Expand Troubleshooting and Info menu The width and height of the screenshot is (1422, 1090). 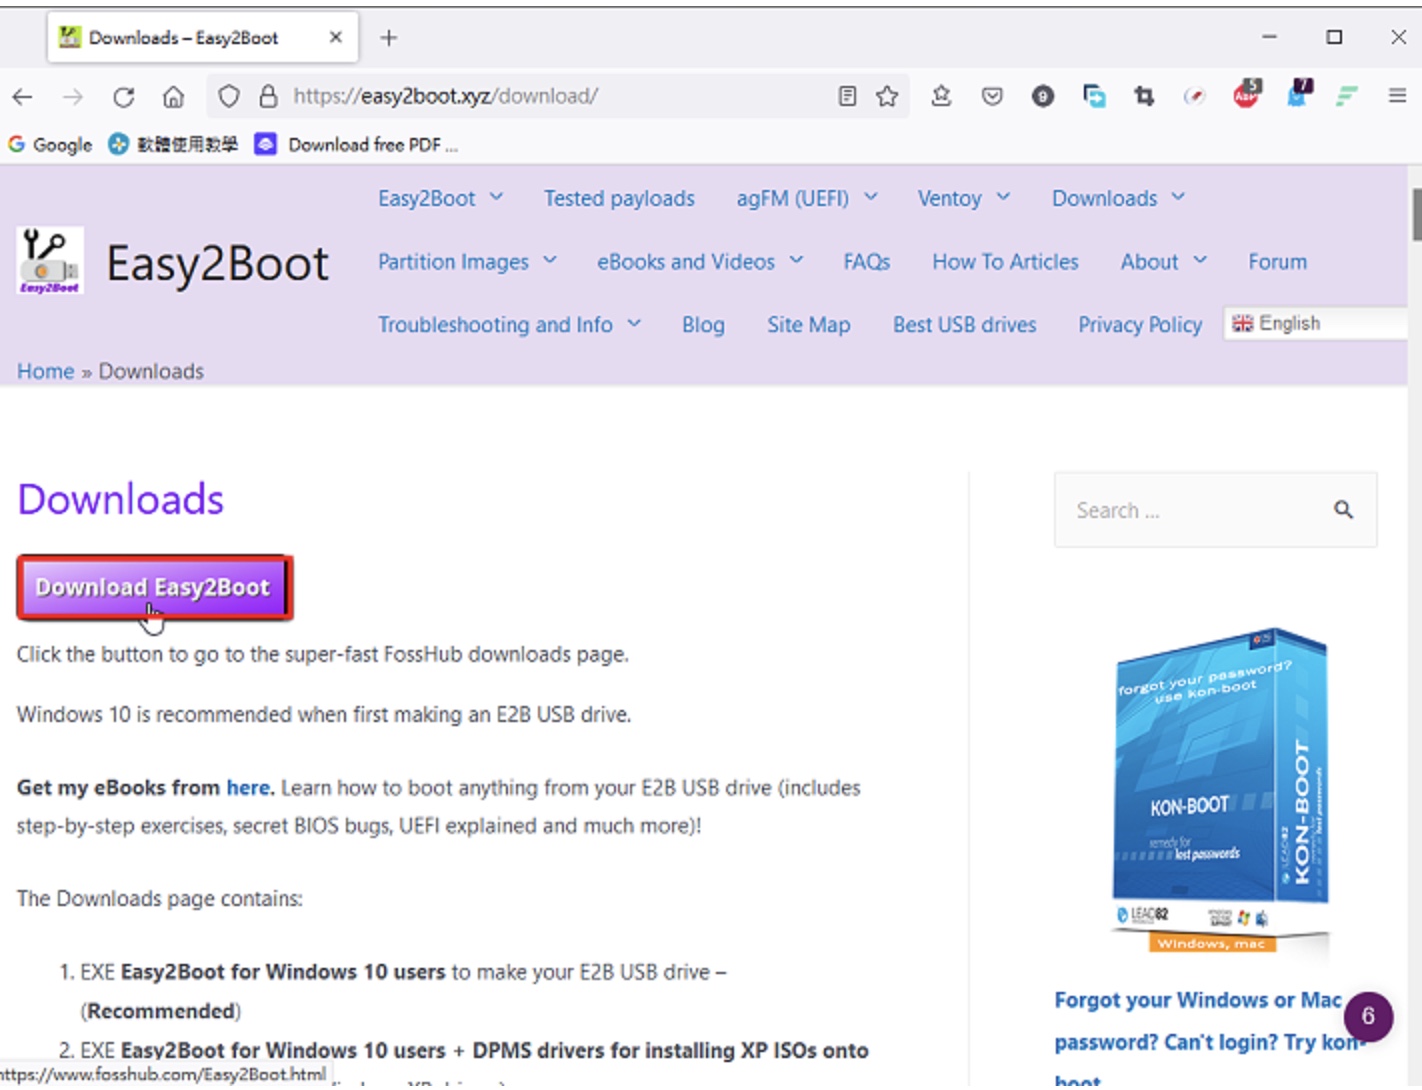coord(509,325)
